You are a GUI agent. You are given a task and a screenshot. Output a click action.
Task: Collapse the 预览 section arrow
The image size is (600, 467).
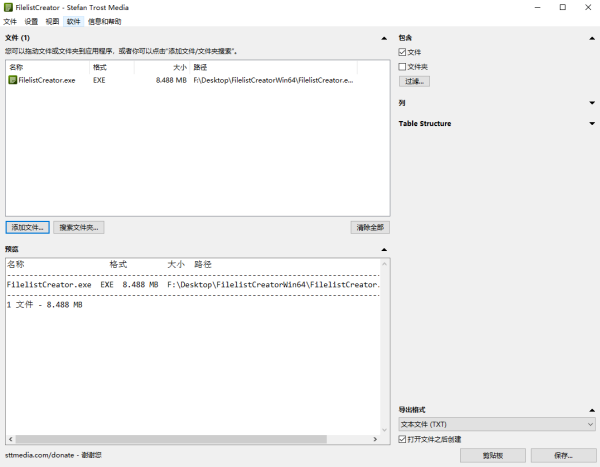click(x=384, y=250)
